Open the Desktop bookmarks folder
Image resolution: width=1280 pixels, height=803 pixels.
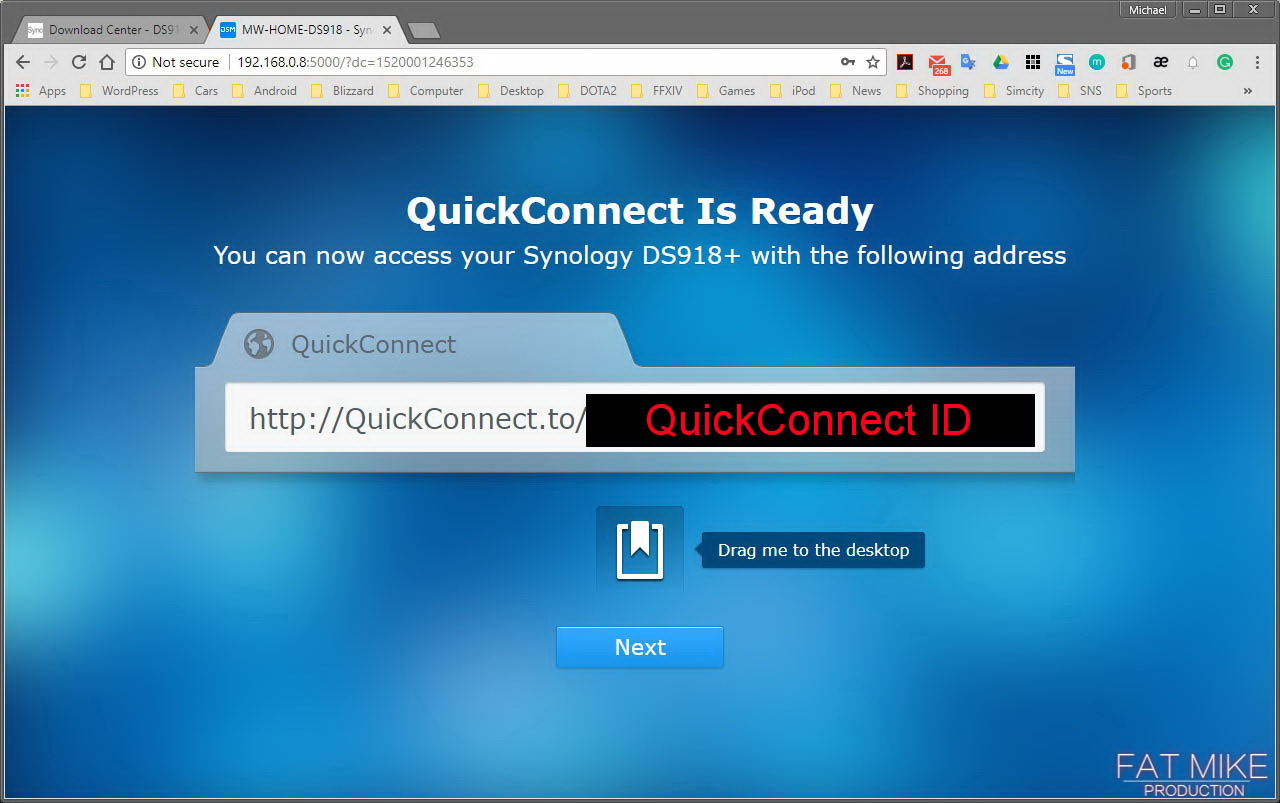[511, 90]
